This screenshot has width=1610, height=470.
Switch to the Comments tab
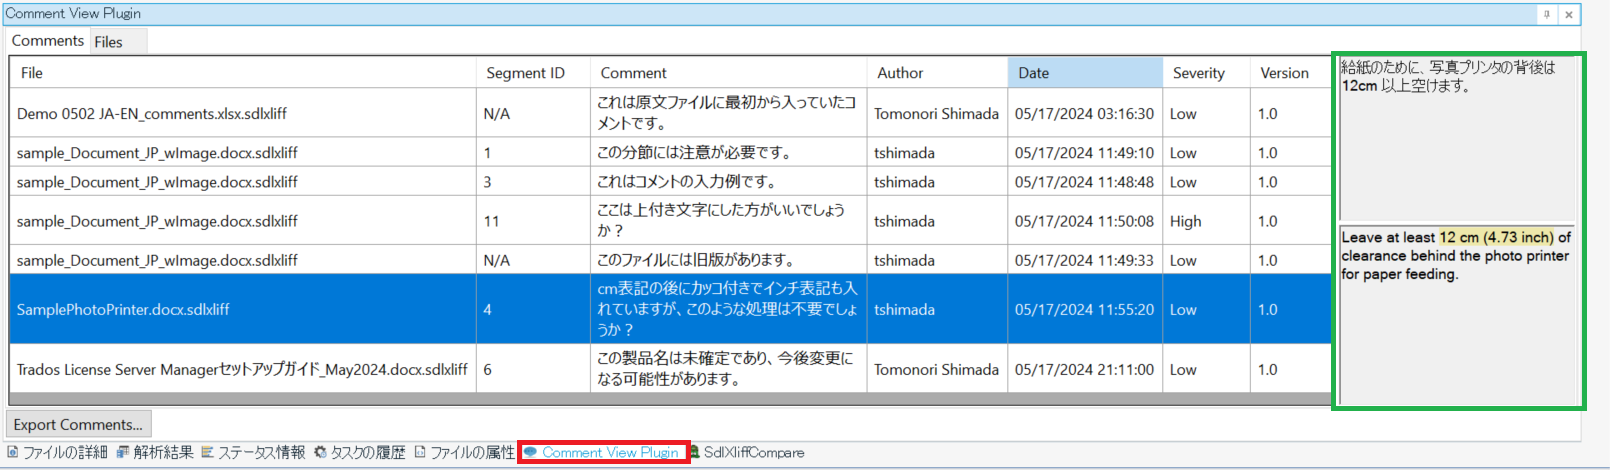point(47,41)
